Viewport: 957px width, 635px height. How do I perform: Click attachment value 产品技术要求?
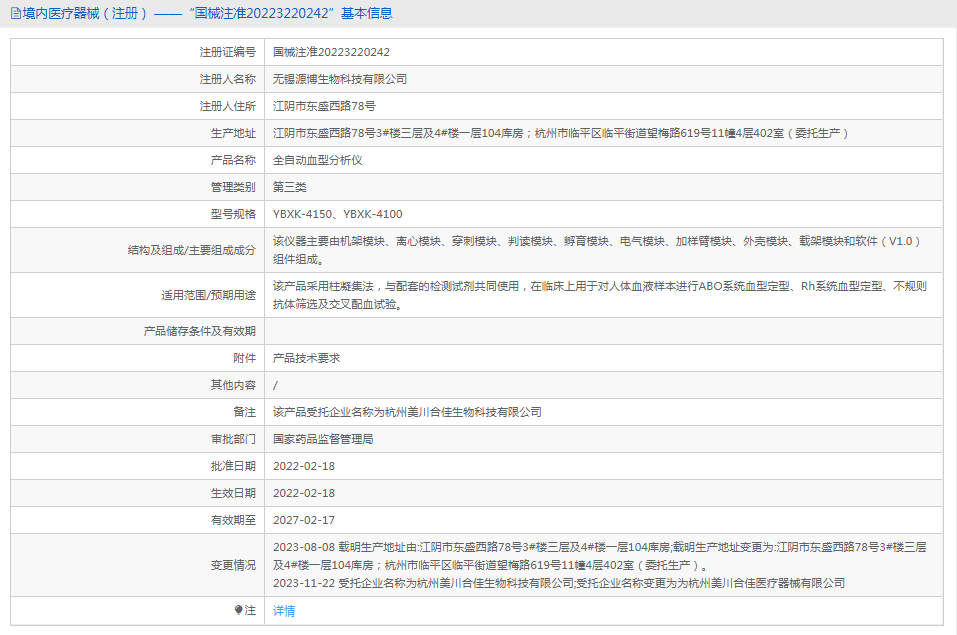[306, 358]
